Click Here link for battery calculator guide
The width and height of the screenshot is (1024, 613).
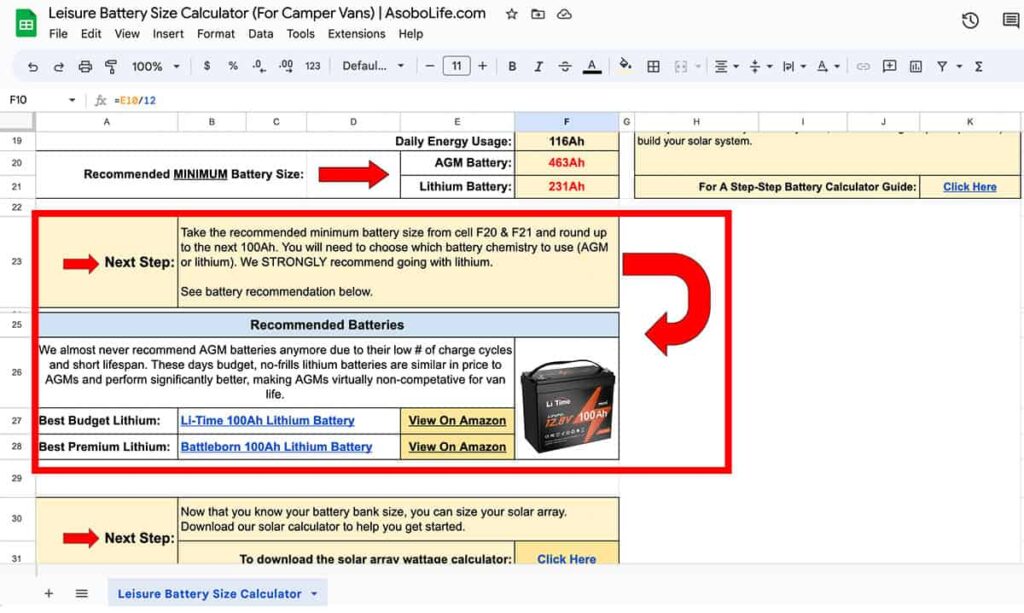(970, 187)
